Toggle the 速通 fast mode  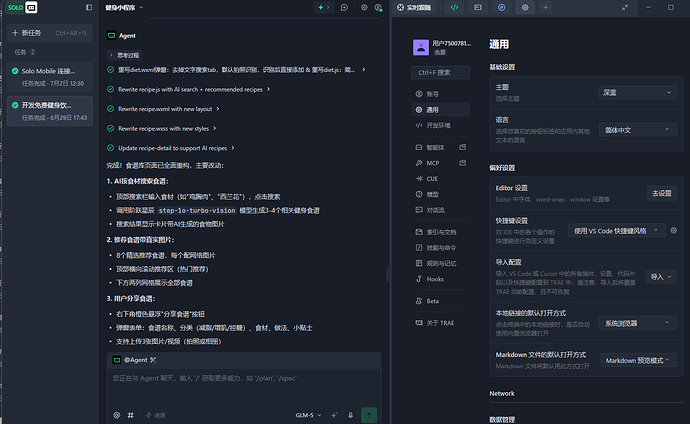[x=156, y=415]
